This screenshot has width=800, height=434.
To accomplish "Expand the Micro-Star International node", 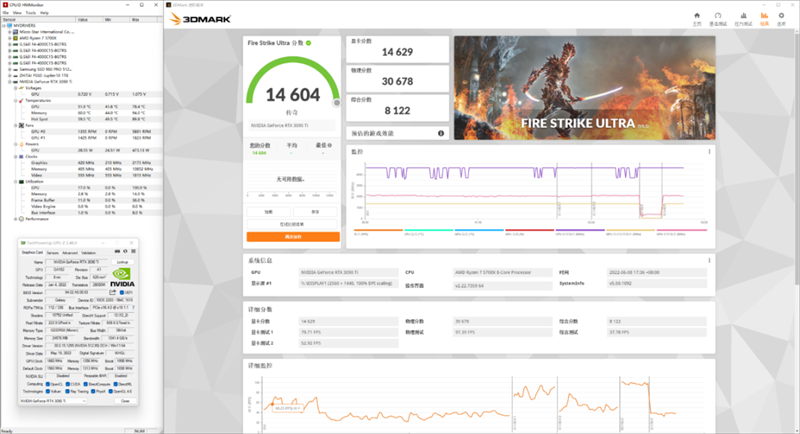I will [x=9, y=32].
